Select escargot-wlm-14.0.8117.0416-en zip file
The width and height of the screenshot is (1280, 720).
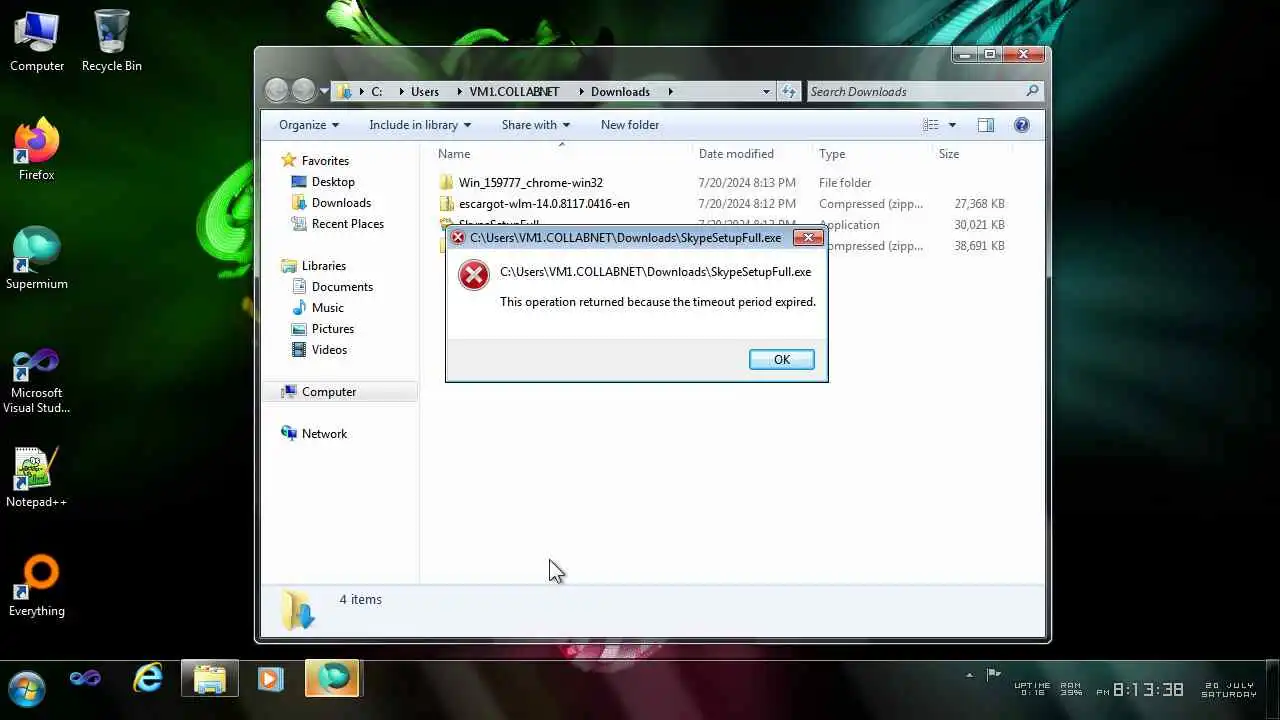pos(543,204)
